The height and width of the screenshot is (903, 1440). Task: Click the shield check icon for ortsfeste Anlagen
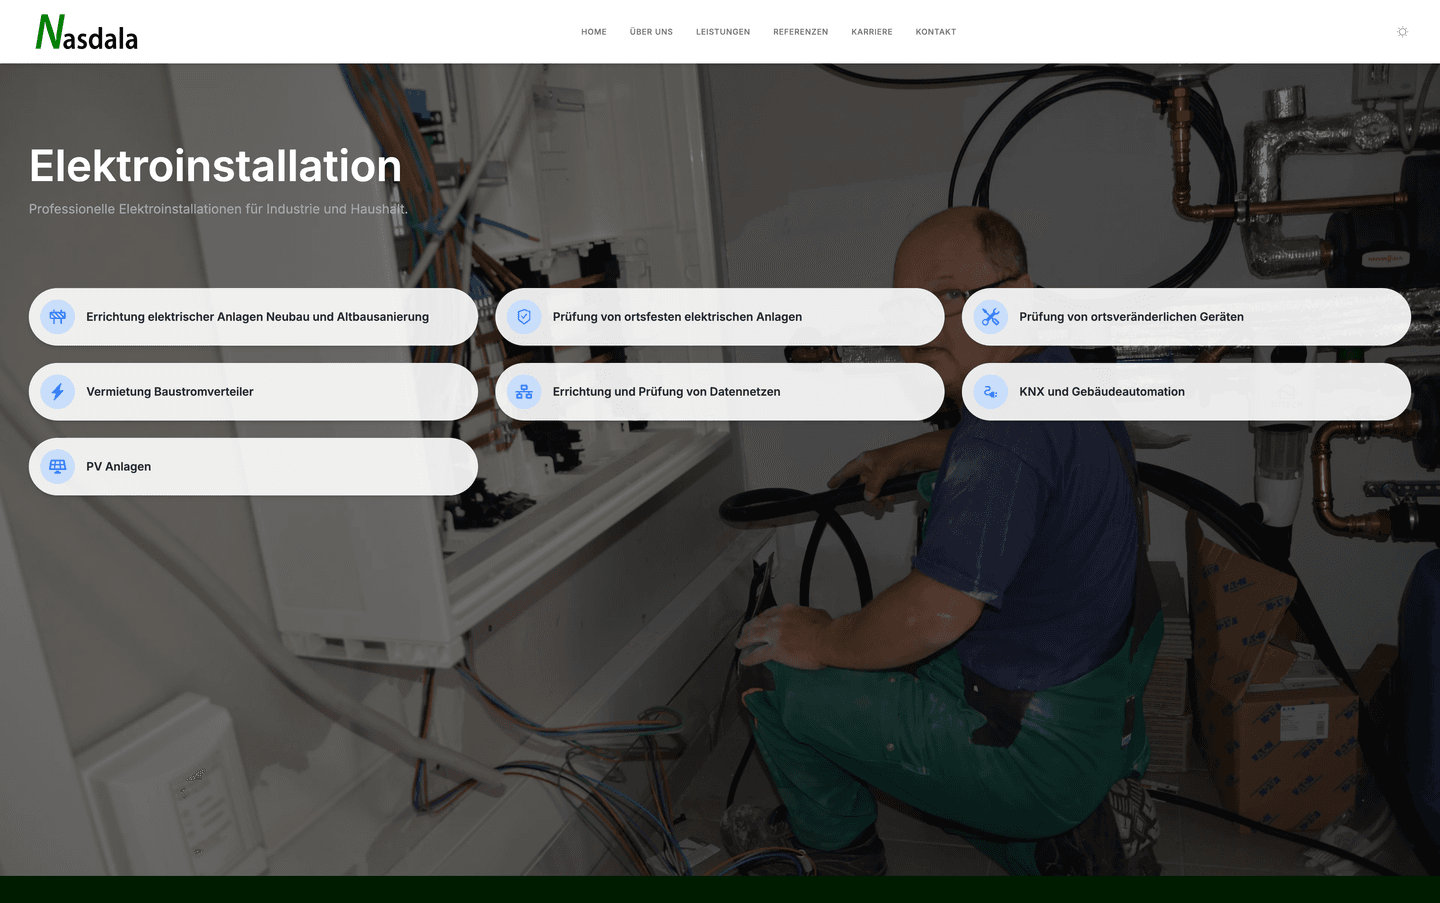pos(524,317)
